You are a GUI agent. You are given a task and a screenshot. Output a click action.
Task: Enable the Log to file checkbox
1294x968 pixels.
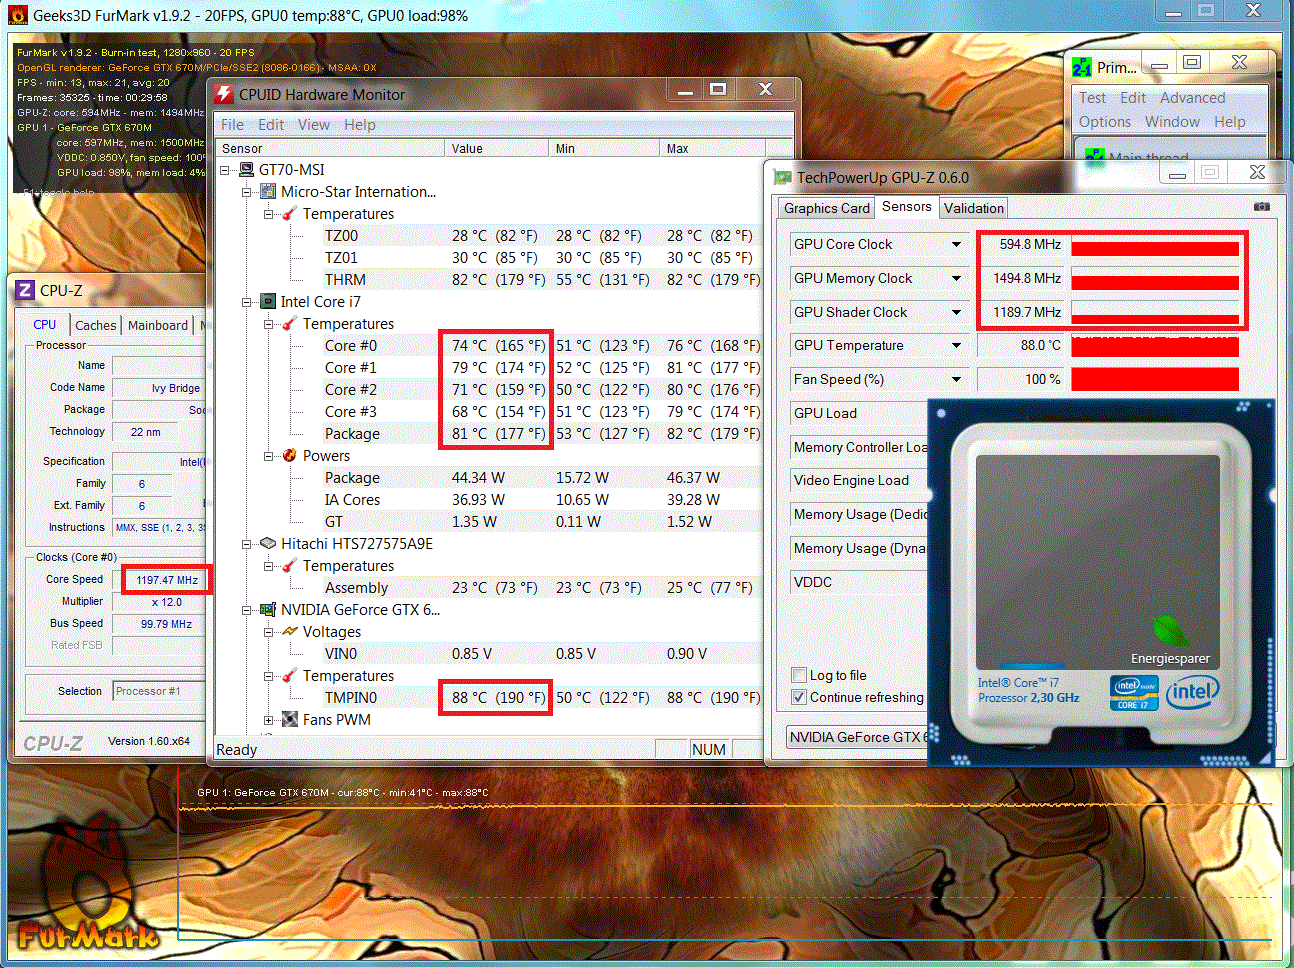click(x=799, y=675)
